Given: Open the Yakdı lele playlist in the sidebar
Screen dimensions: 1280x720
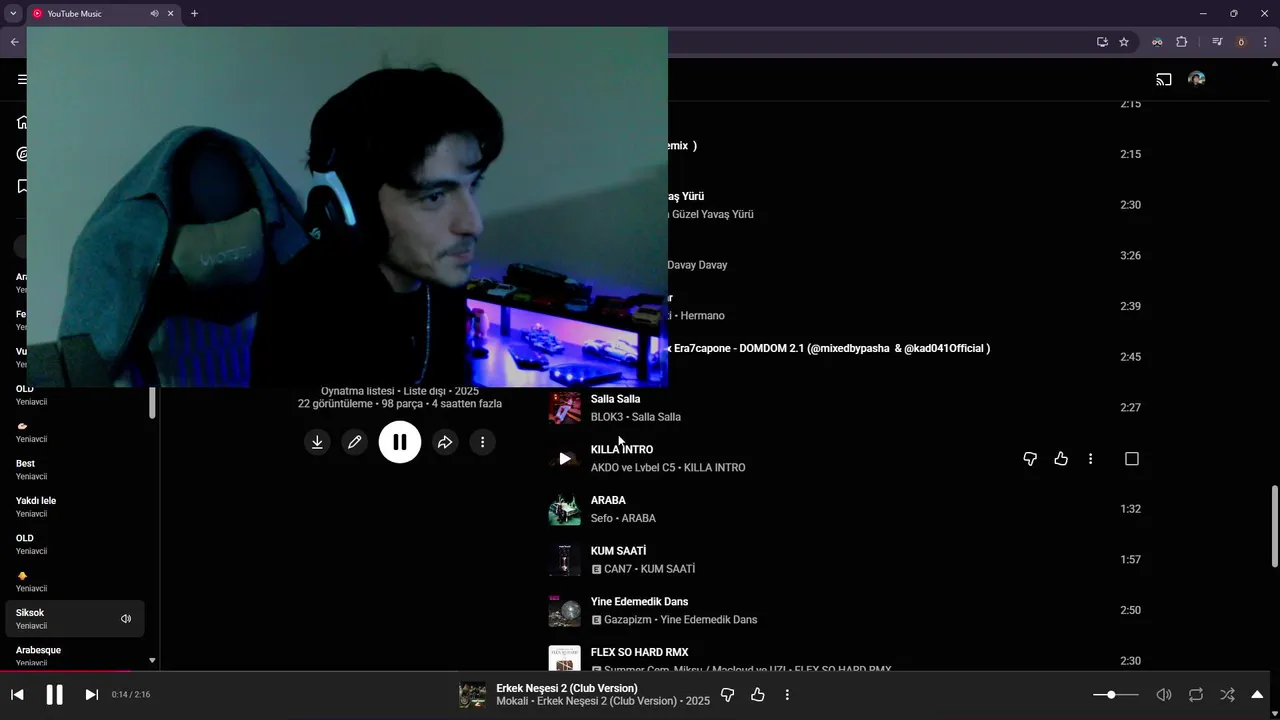Looking at the screenshot, I should tap(75, 507).
